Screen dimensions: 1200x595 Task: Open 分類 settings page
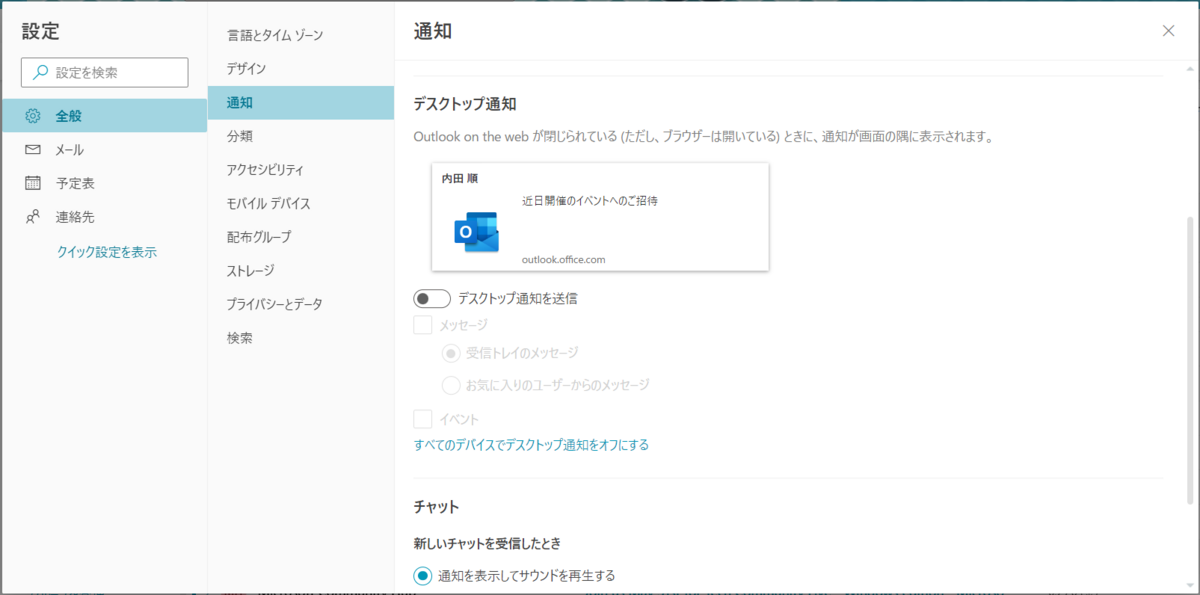301,136
